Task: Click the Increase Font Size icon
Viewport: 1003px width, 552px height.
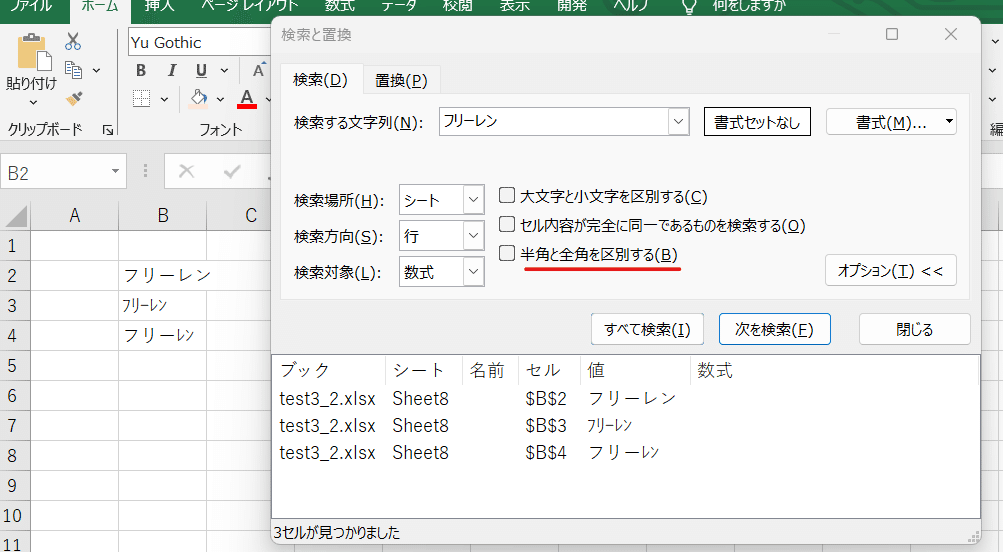Action: (x=258, y=70)
